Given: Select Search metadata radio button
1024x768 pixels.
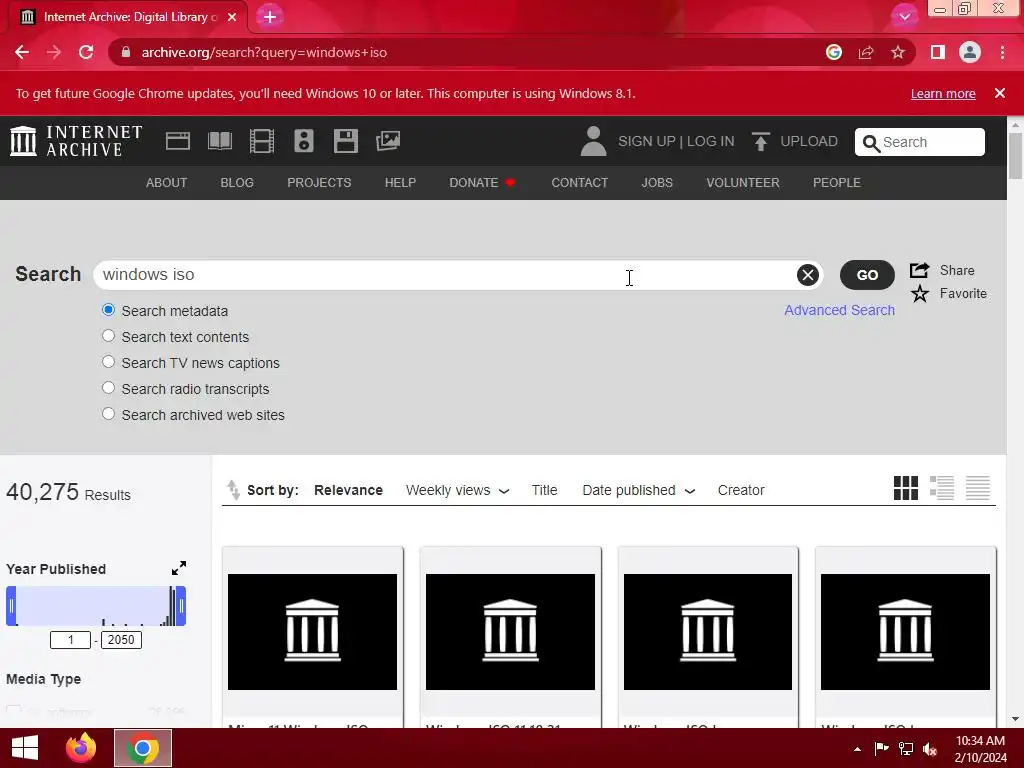Looking at the screenshot, I should [x=108, y=310].
